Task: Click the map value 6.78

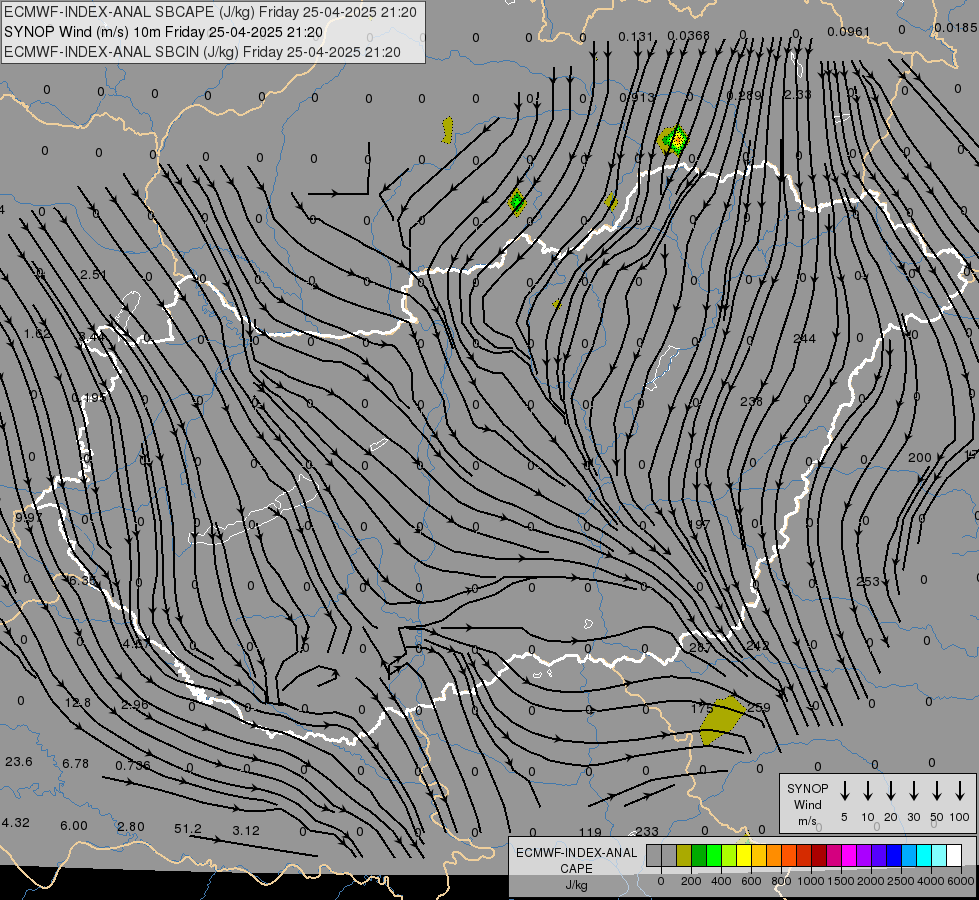Action: pos(76,763)
